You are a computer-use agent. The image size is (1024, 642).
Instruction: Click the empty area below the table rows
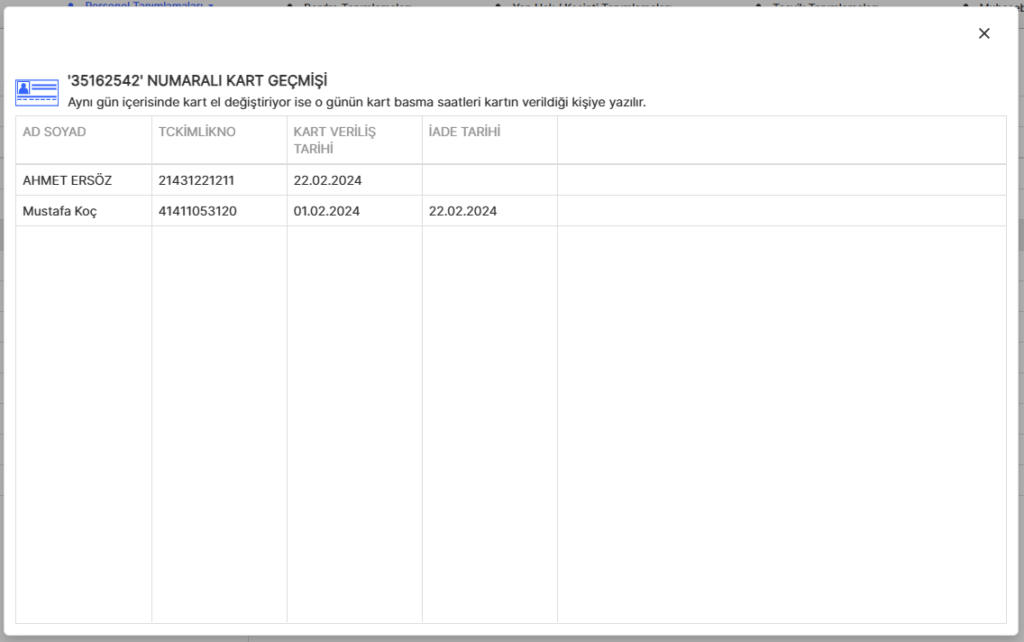click(510, 420)
